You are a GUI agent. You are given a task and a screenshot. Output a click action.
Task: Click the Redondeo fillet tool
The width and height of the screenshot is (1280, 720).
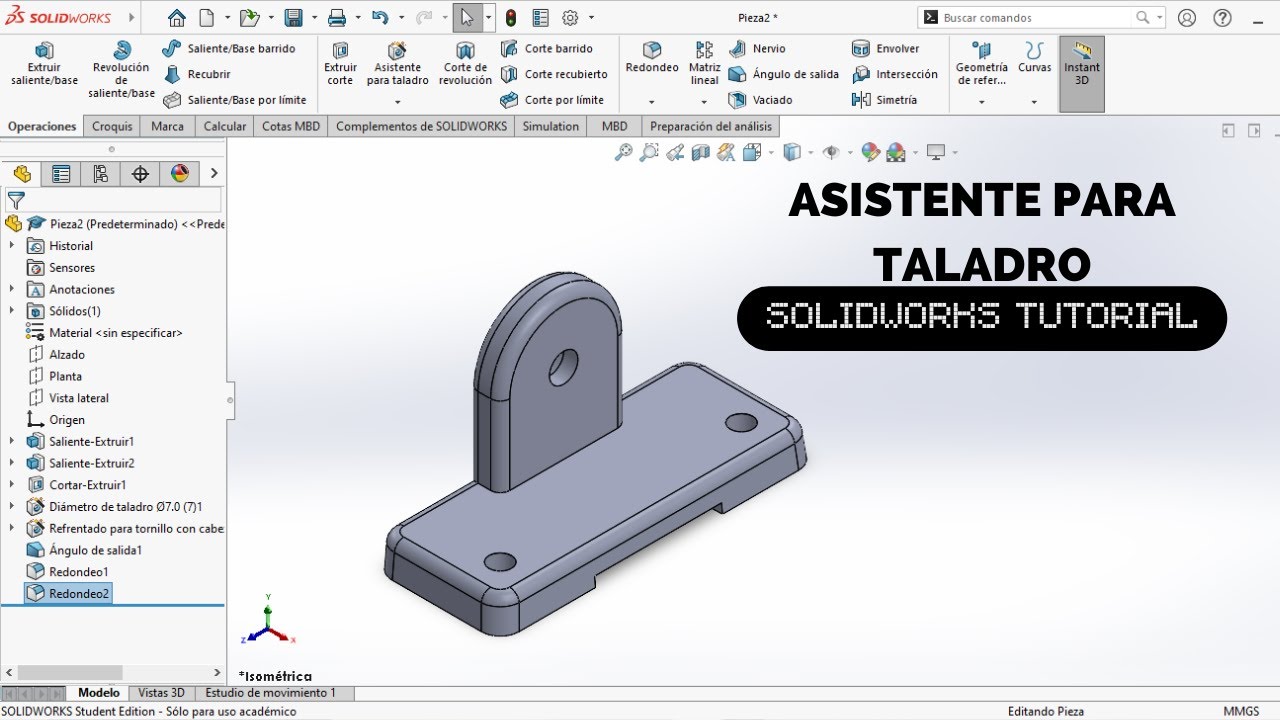tap(652, 58)
